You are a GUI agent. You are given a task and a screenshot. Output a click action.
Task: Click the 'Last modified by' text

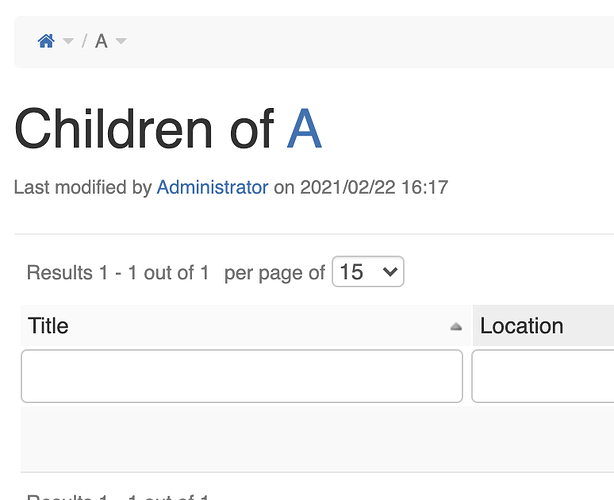tap(83, 187)
